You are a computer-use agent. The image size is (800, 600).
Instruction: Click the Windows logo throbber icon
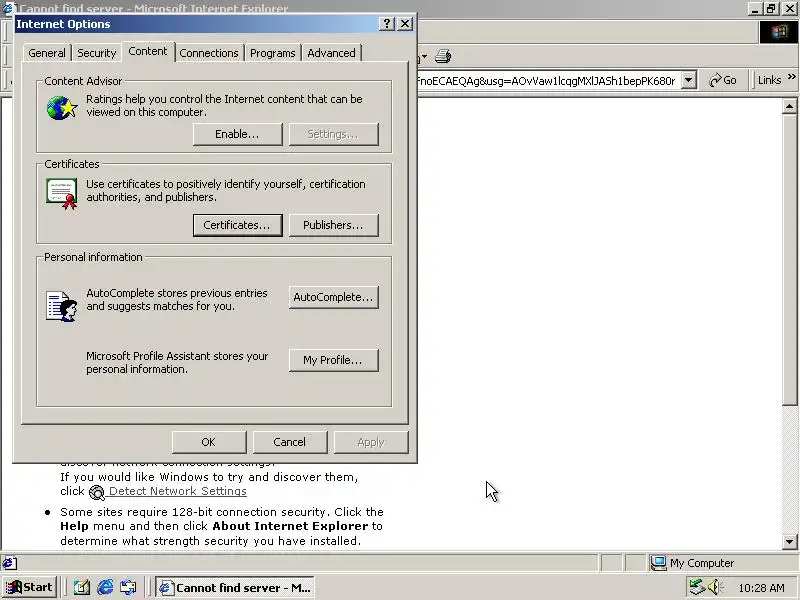(779, 32)
